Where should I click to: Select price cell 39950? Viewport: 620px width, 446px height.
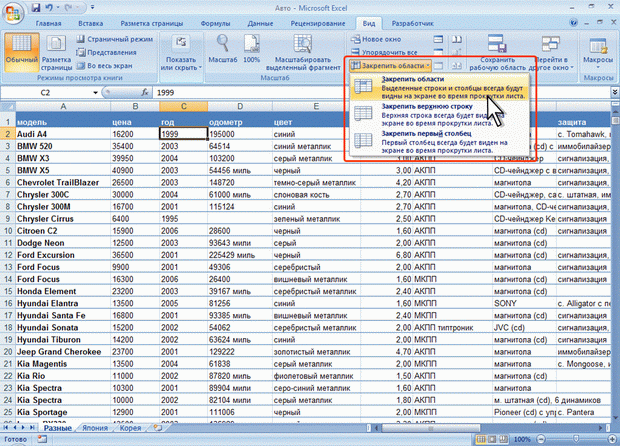point(135,159)
